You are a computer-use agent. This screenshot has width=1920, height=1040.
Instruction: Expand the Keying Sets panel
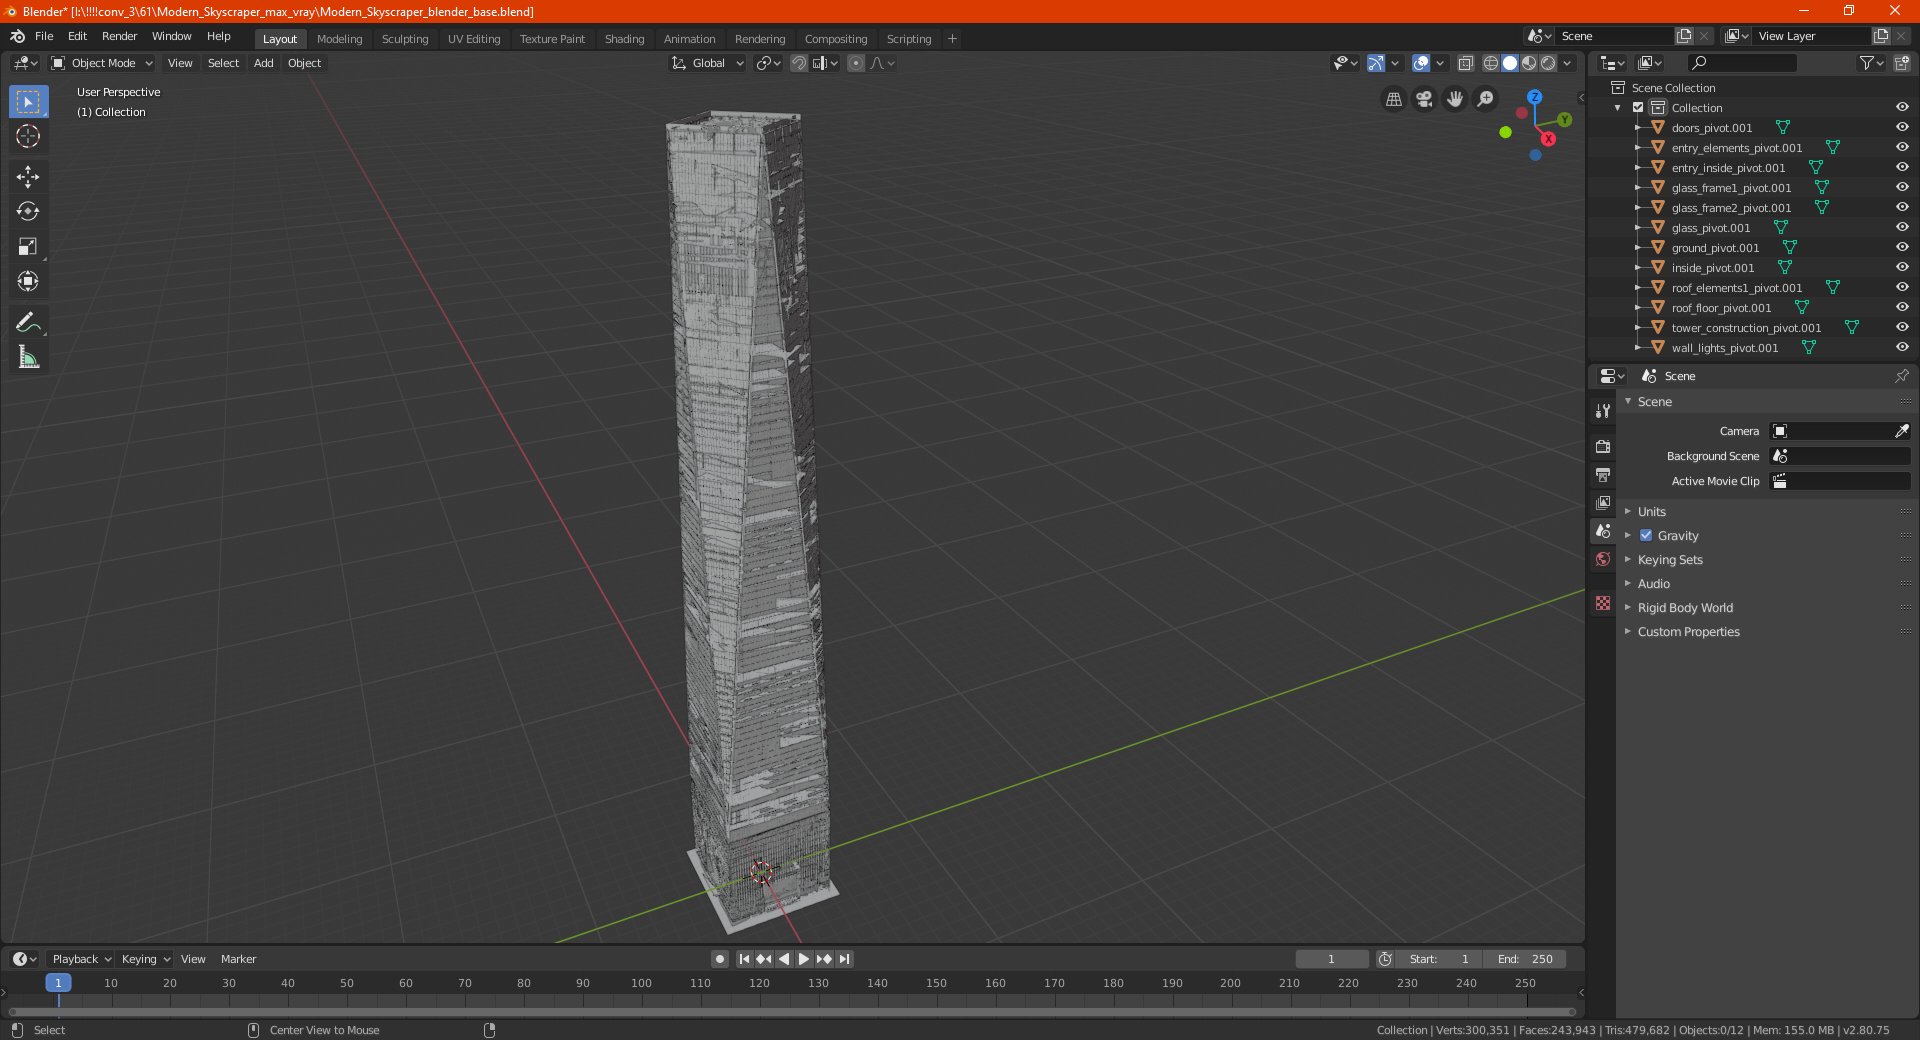point(1669,560)
